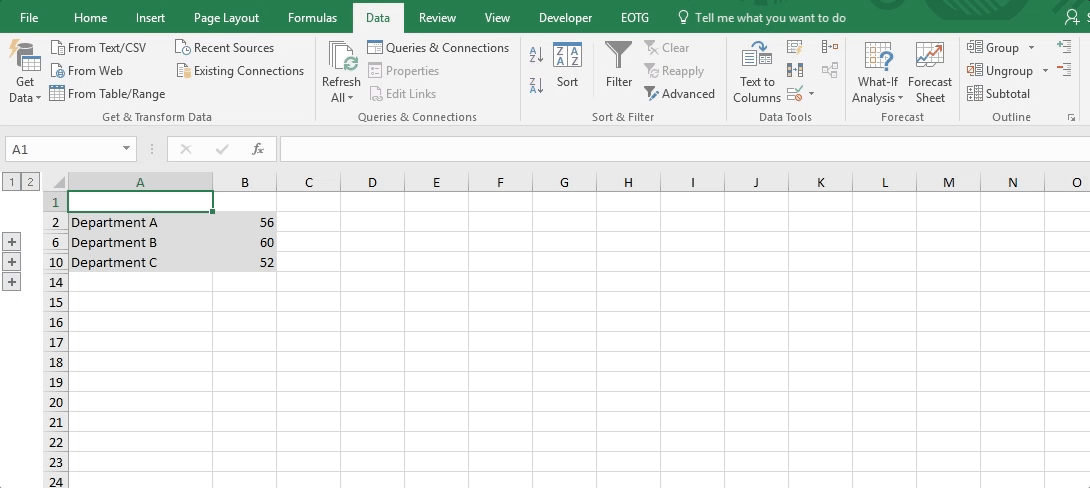Expand outline group beside row 14
Image resolution: width=1090 pixels, height=488 pixels.
12,282
